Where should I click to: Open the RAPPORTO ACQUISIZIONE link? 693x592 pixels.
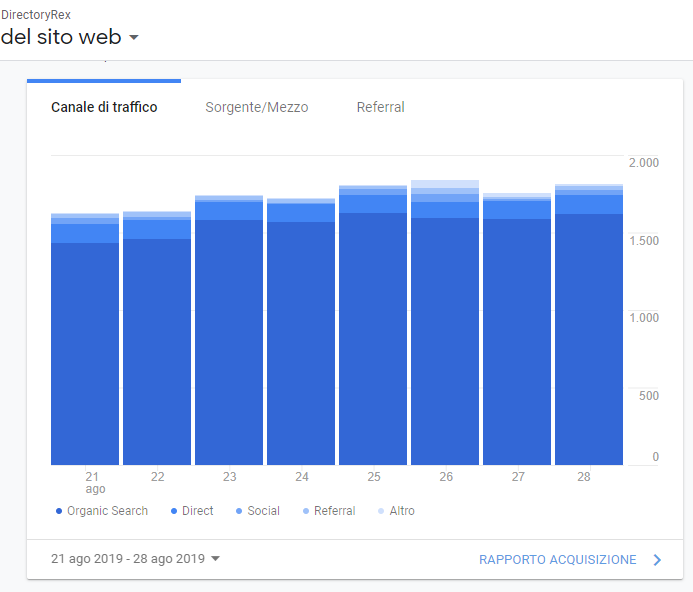(x=558, y=560)
